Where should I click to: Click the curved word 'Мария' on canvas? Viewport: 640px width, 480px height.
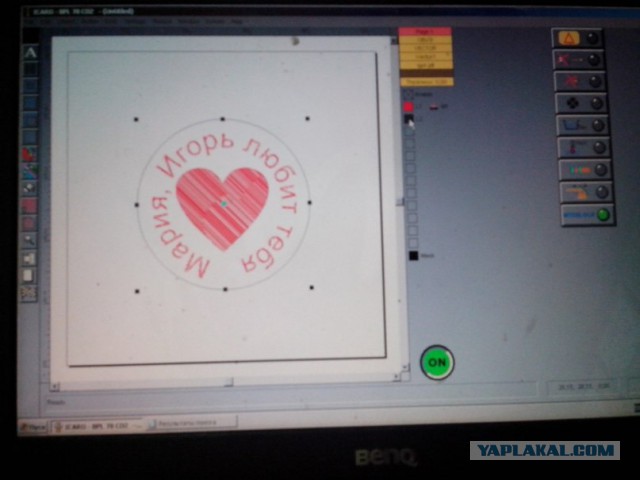[x=180, y=237]
